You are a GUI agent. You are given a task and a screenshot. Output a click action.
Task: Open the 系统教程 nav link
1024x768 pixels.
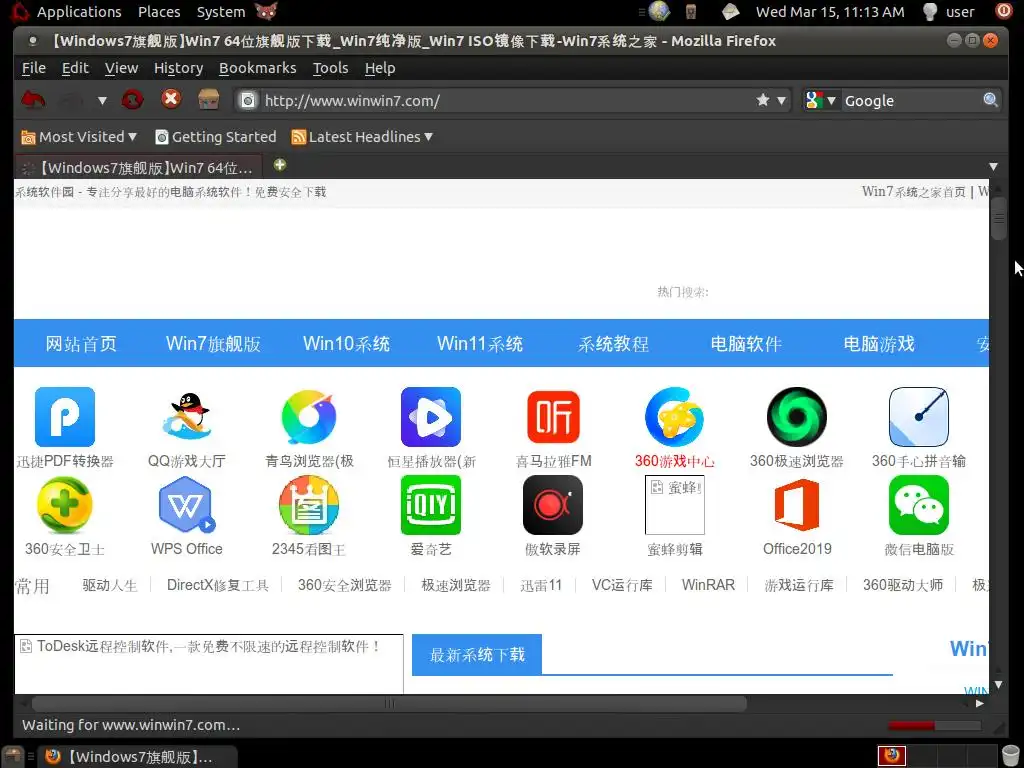(x=613, y=344)
